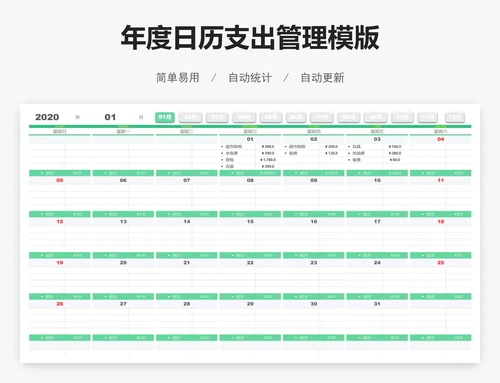The image size is (500, 383).
Task: Click the 08月 month button
Action: point(349,117)
